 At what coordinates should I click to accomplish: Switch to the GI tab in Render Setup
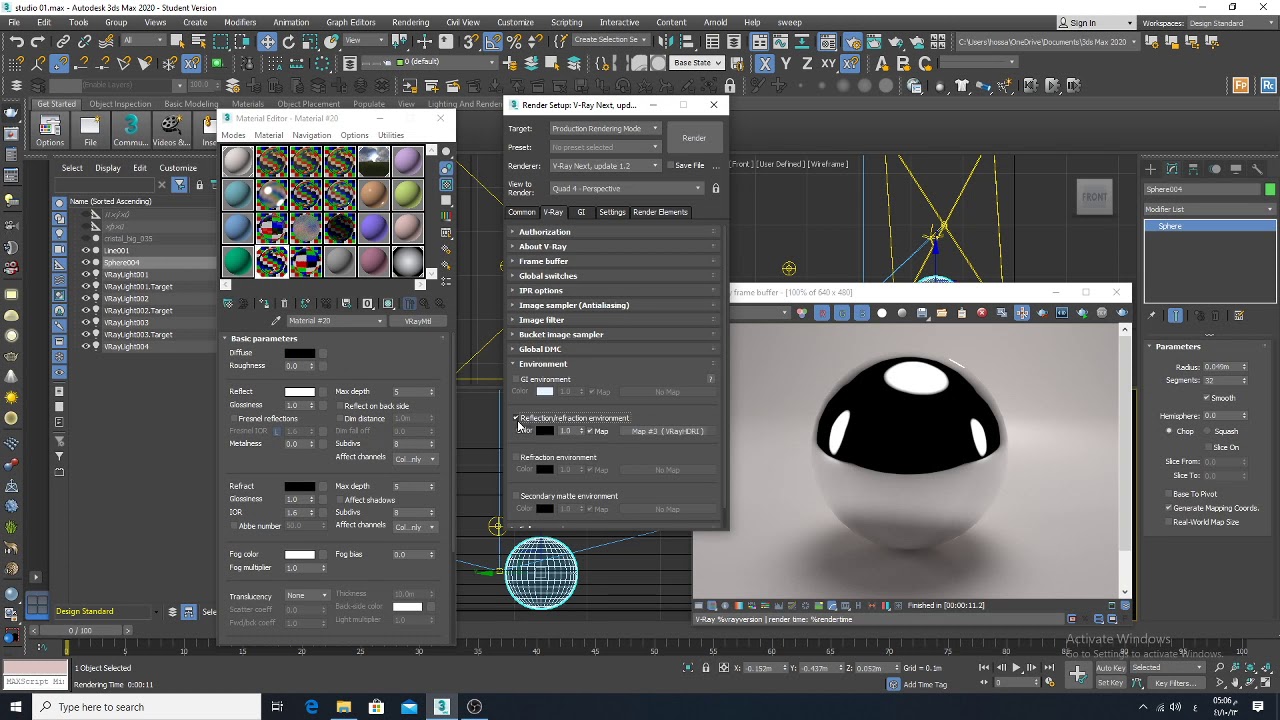click(581, 212)
